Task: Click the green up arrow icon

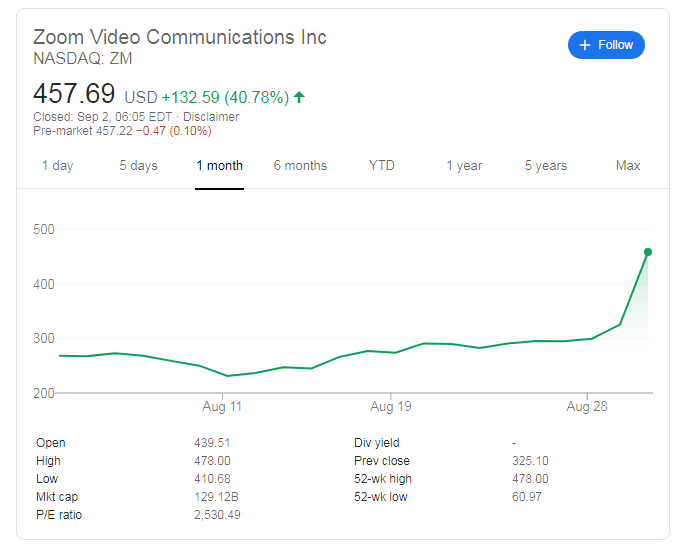Action: 299,97
